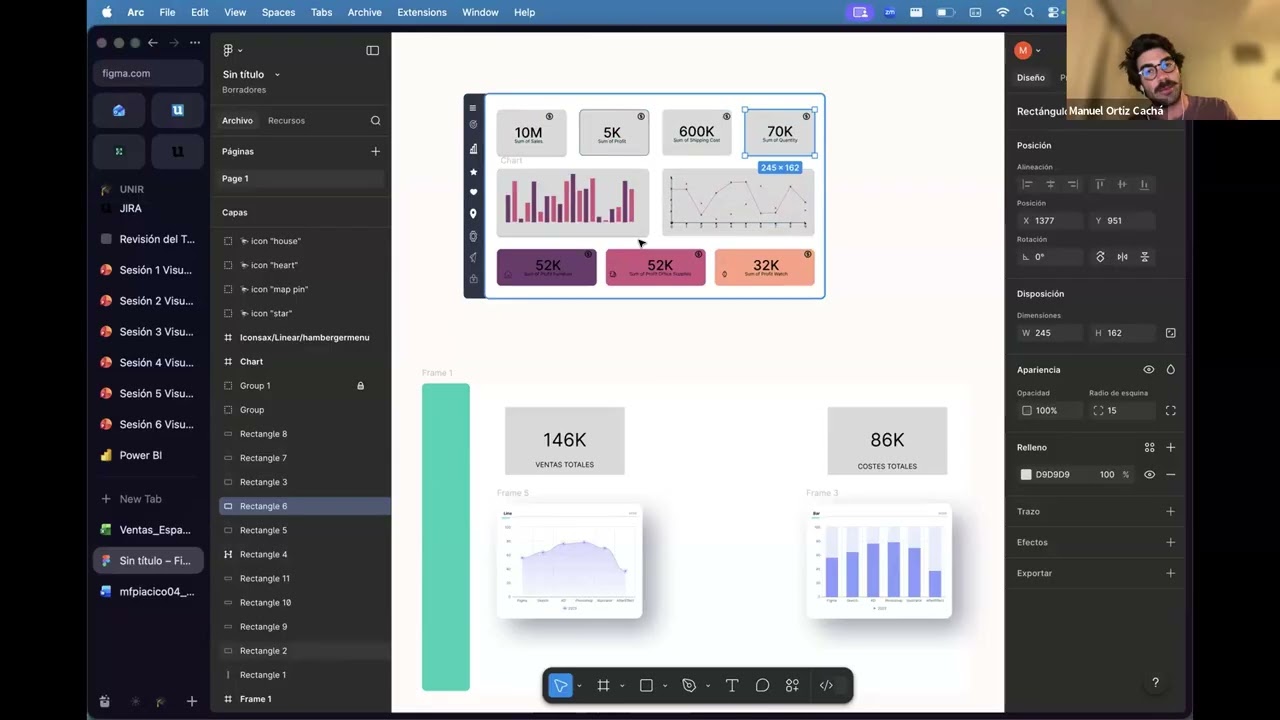Select the Pen tool
Viewport: 1280px width, 720px height.
coord(689,685)
